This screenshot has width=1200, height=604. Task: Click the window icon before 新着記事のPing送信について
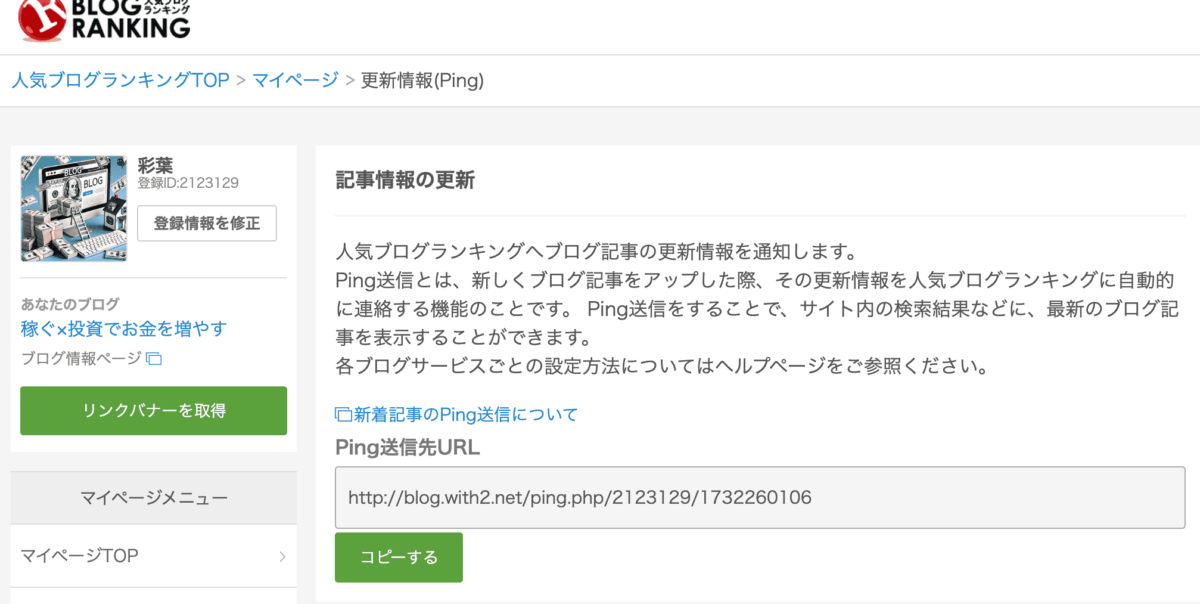coord(343,414)
